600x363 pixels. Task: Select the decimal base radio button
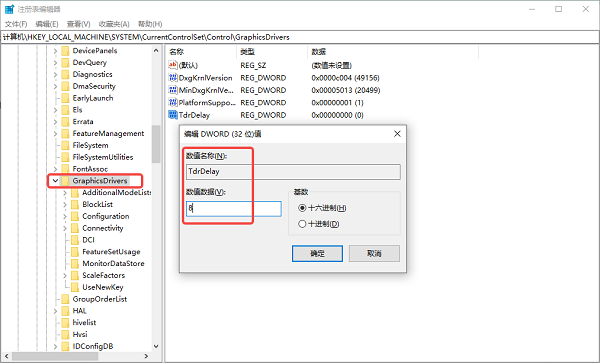click(302, 224)
